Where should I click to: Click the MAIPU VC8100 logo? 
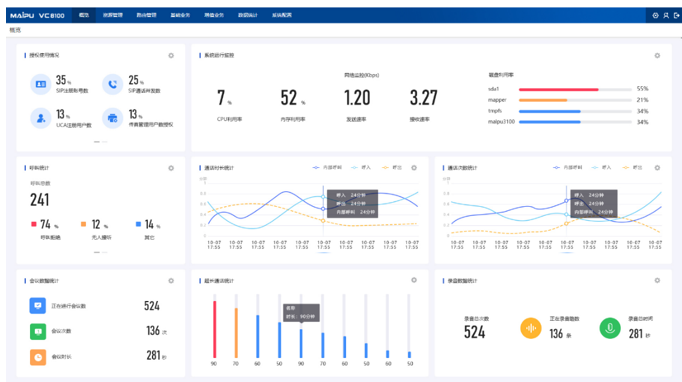tap(37, 16)
